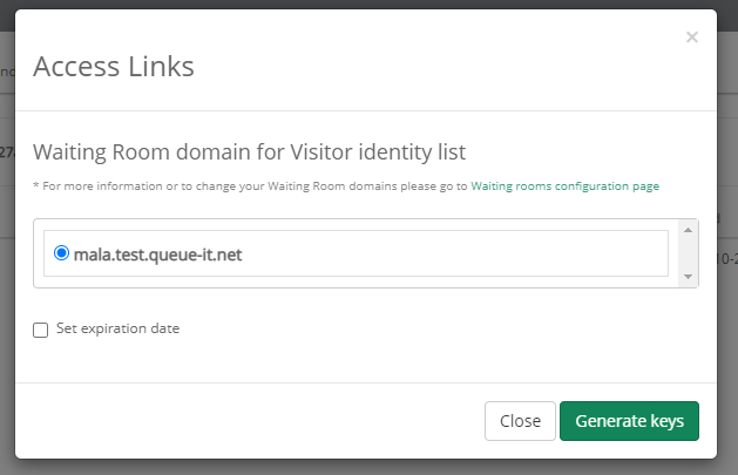Click the mala.test.queue-it.net domain text
This screenshot has height=475, width=738.
[x=158, y=255]
